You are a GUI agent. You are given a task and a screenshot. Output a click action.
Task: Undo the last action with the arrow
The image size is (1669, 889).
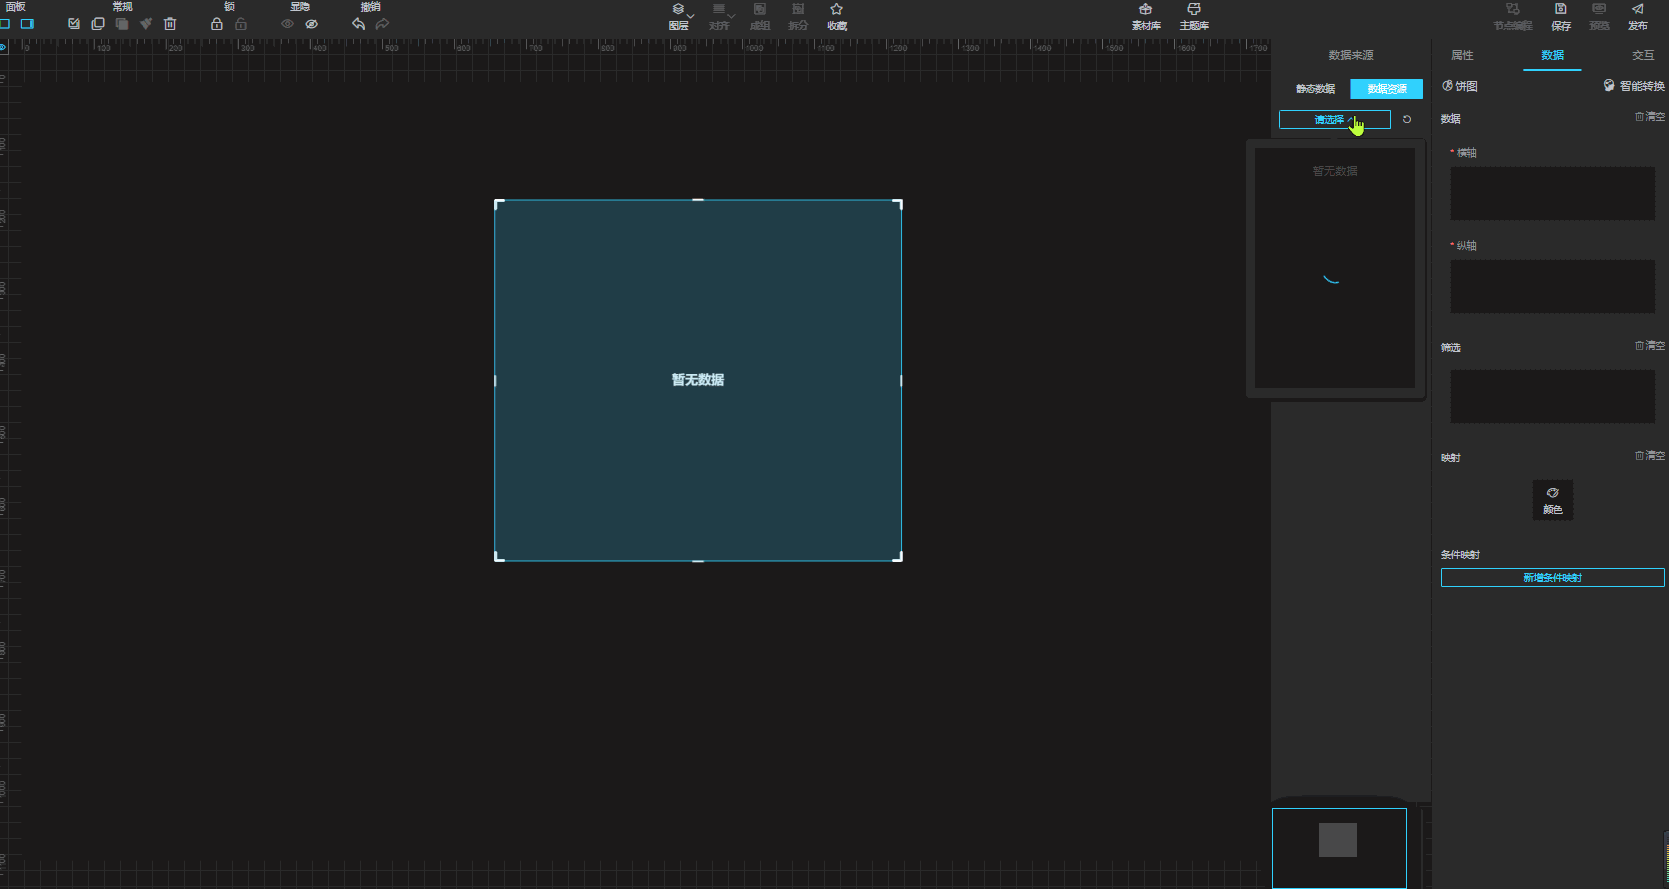pos(359,24)
